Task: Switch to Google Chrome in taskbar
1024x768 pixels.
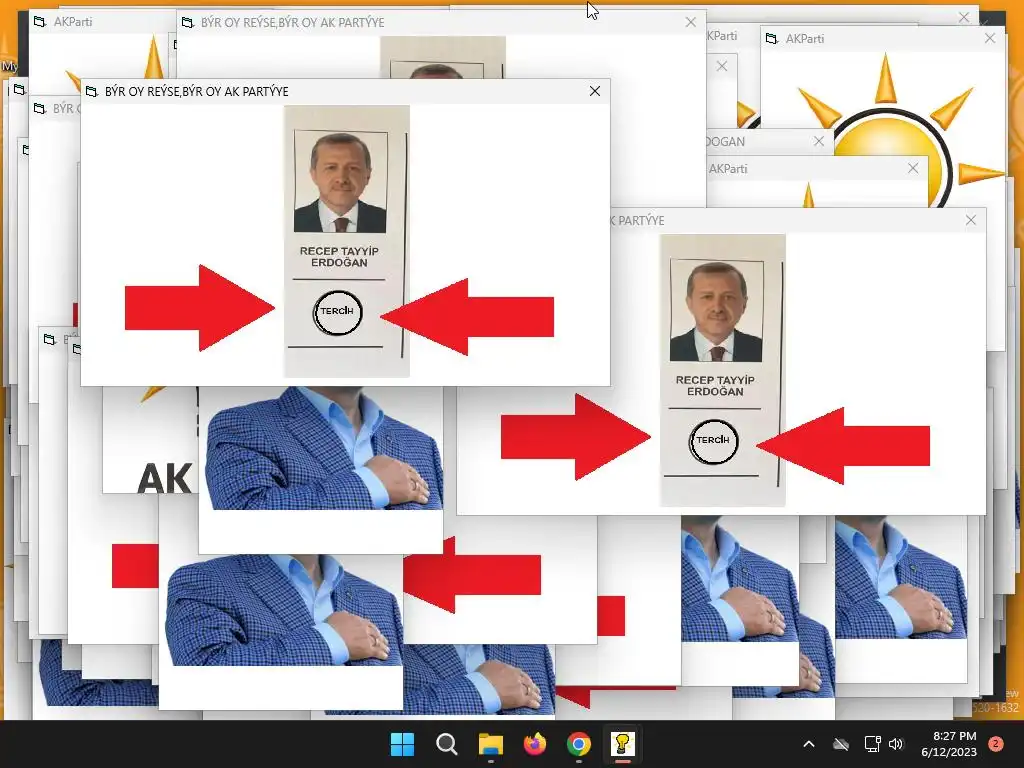Action: click(x=579, y=744)
